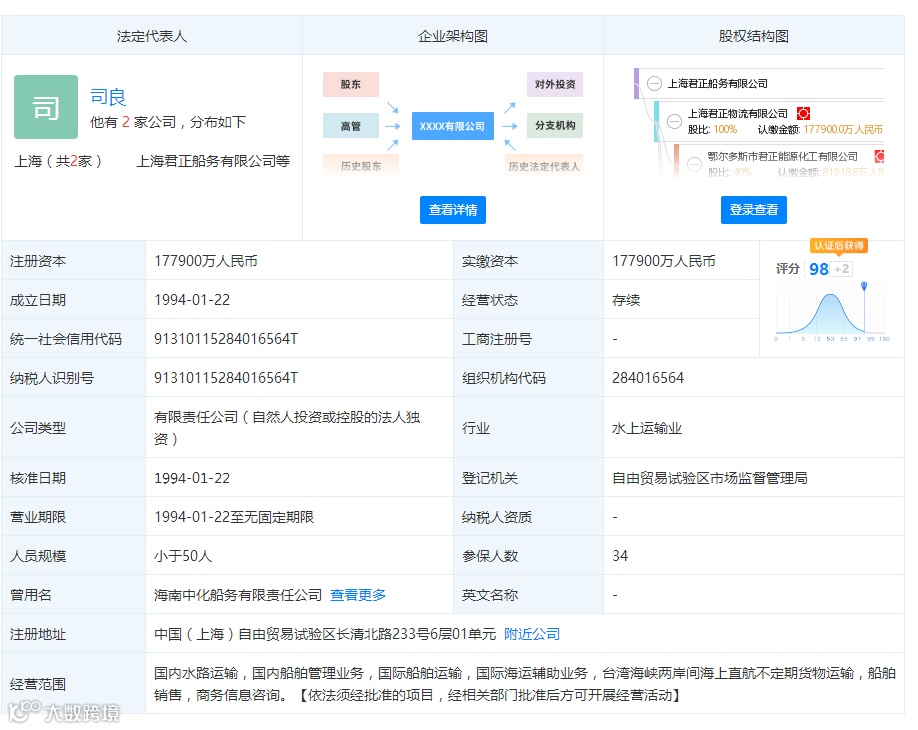Click the 认证后获得 orange badge

coord(839,245)
